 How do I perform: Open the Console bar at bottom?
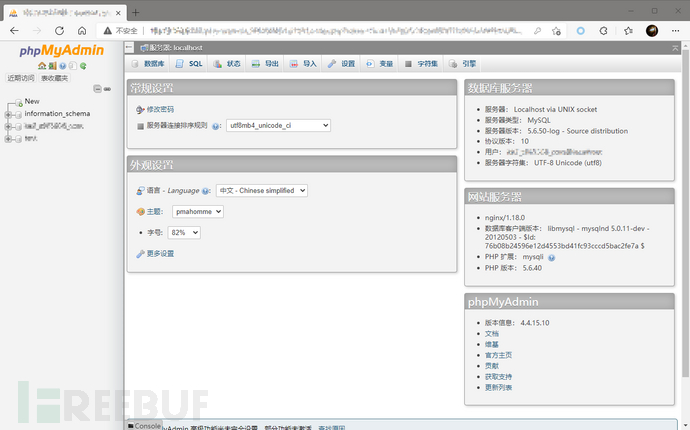pyautogui.click(x=144, y=426)
